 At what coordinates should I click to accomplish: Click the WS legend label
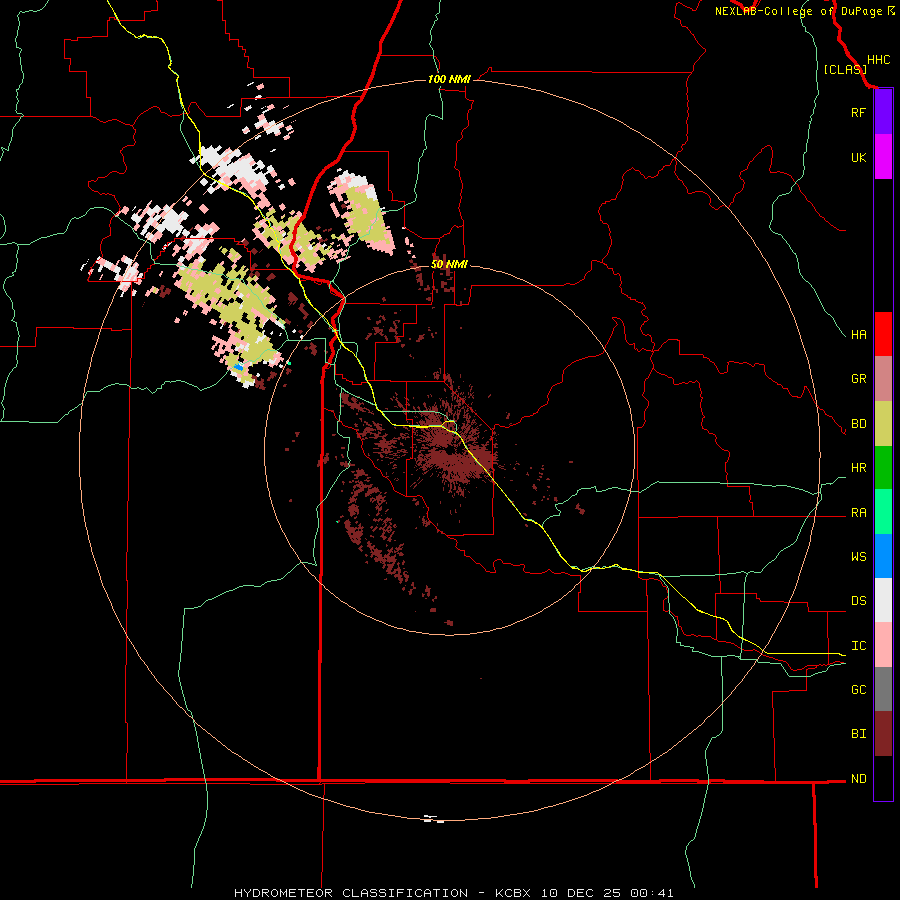click(858, 557)
